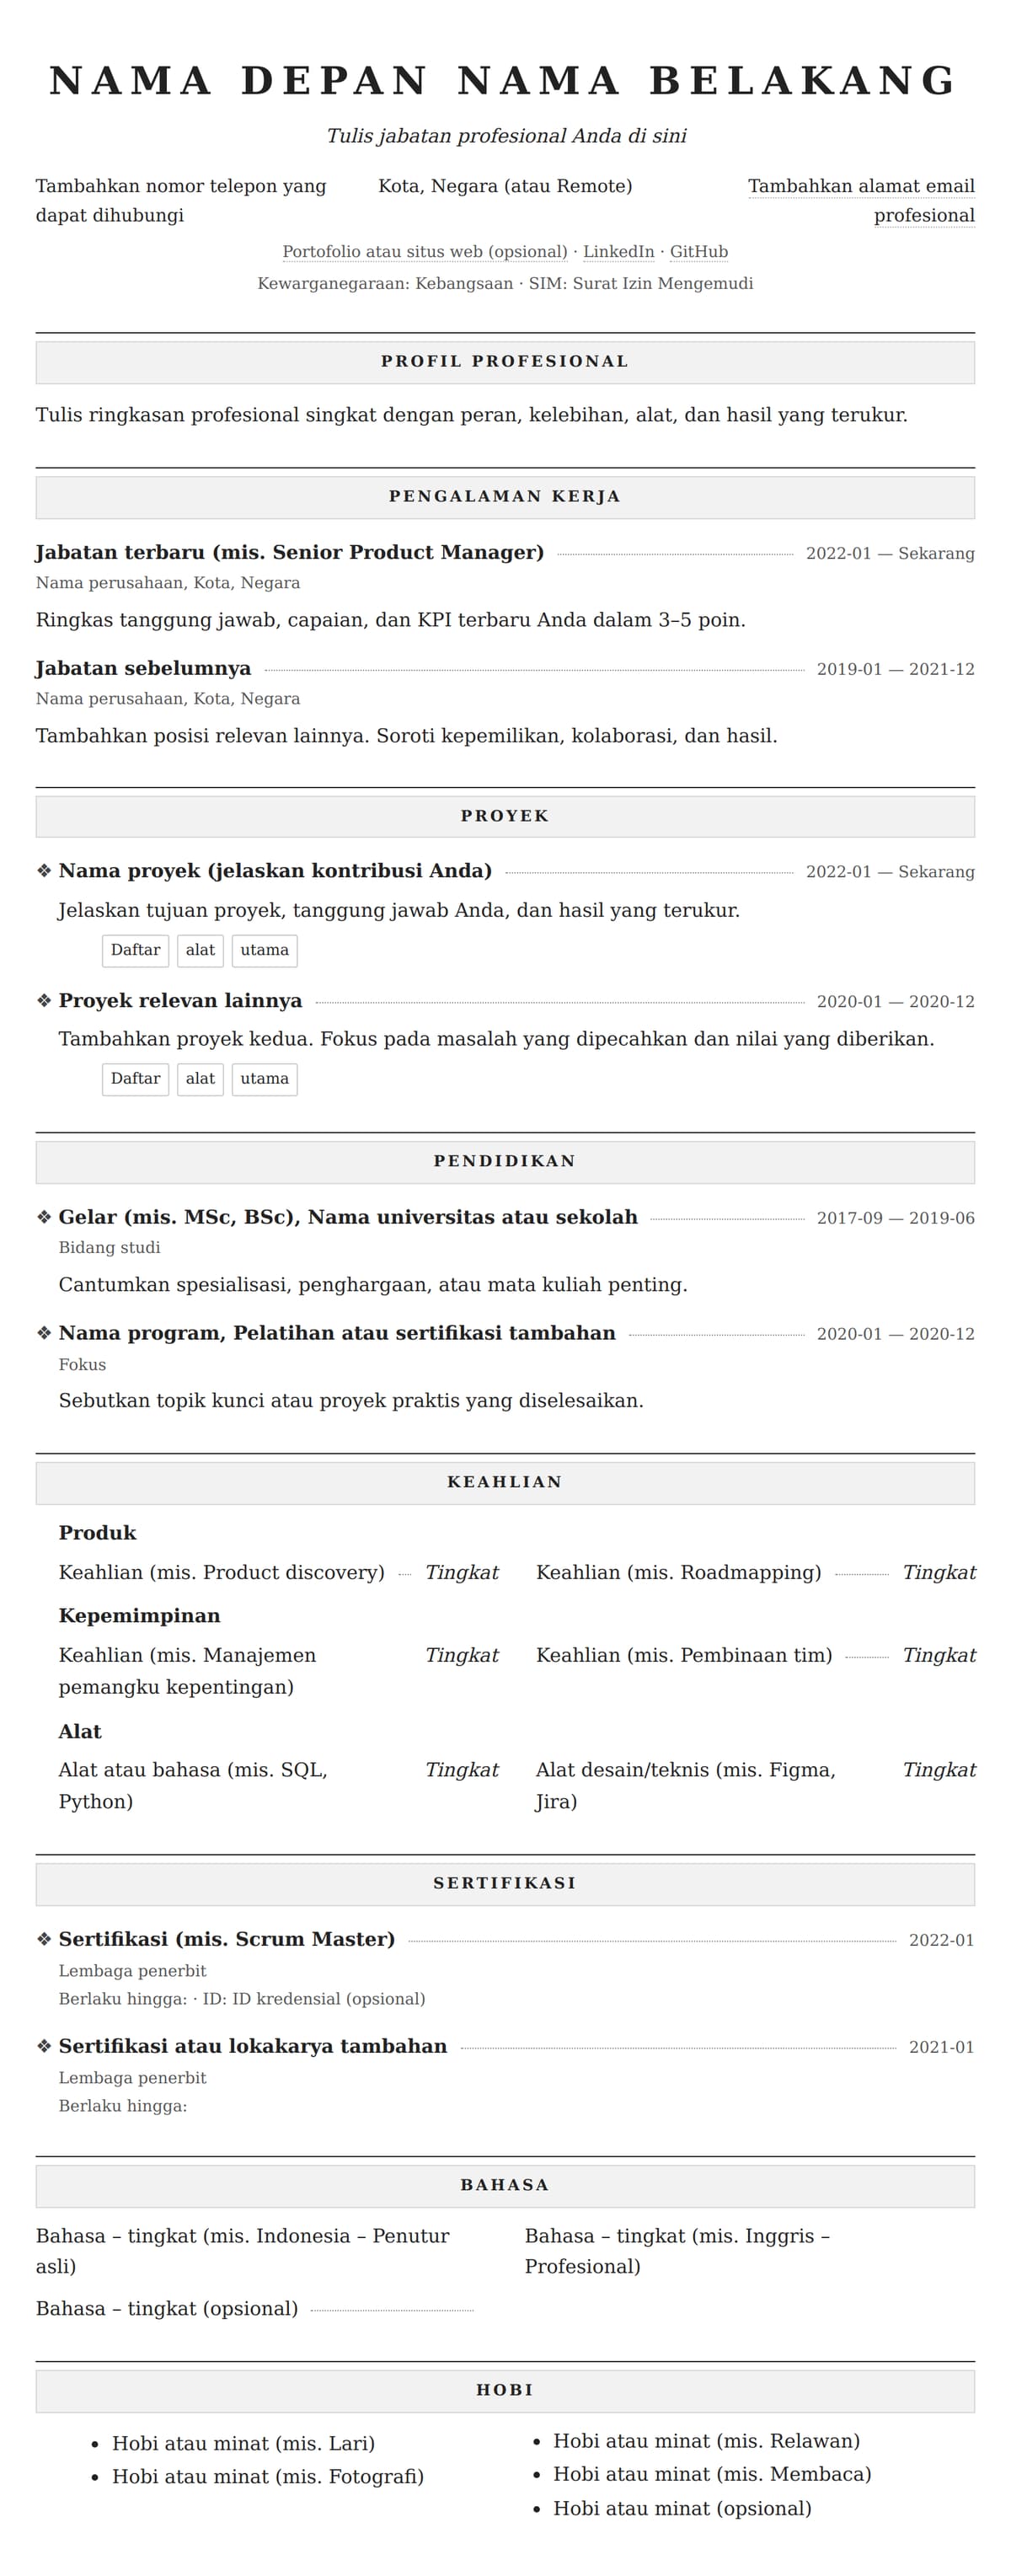Select the PROFIL PROFESIONAL section header

coord(505,362)
